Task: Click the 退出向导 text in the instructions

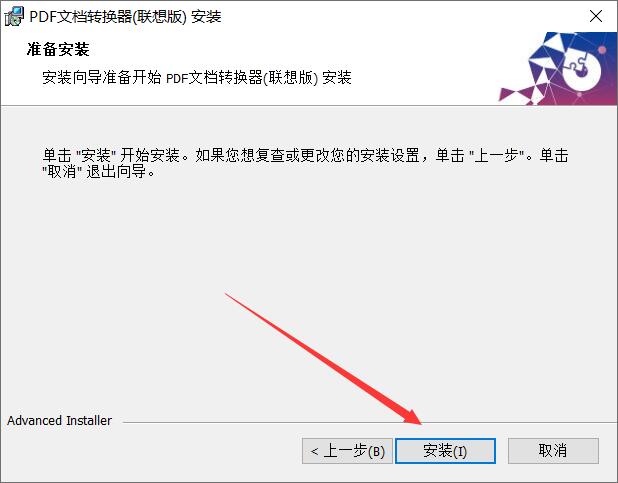Action: [116, 172]
